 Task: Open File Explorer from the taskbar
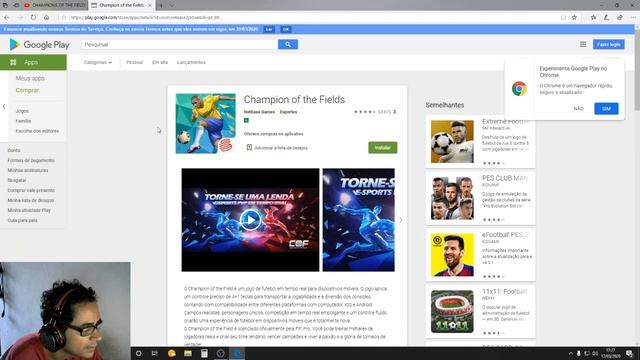pyautogui.click(x=188, y=353)
